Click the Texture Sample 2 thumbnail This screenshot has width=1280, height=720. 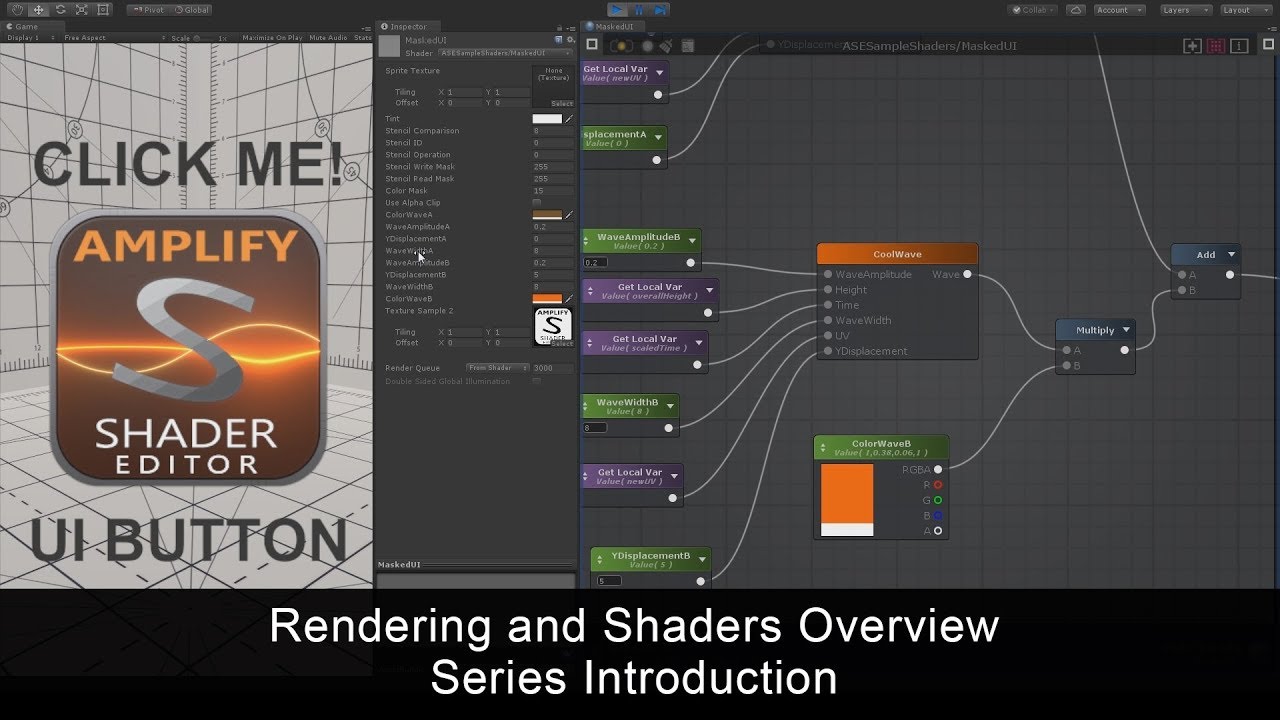click(553, 326)
